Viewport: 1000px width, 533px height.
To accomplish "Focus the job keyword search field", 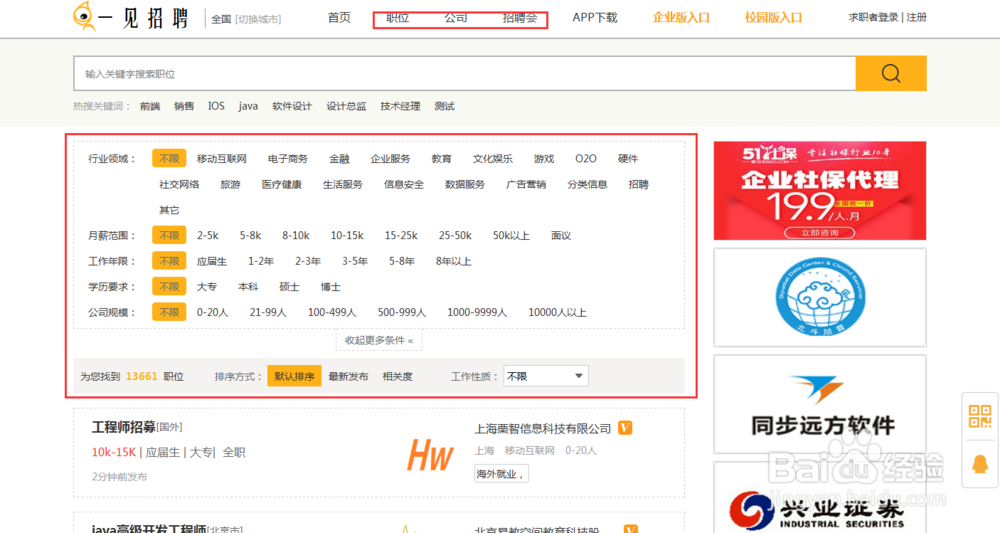I will pyautogui.click(x=464, y=73).
